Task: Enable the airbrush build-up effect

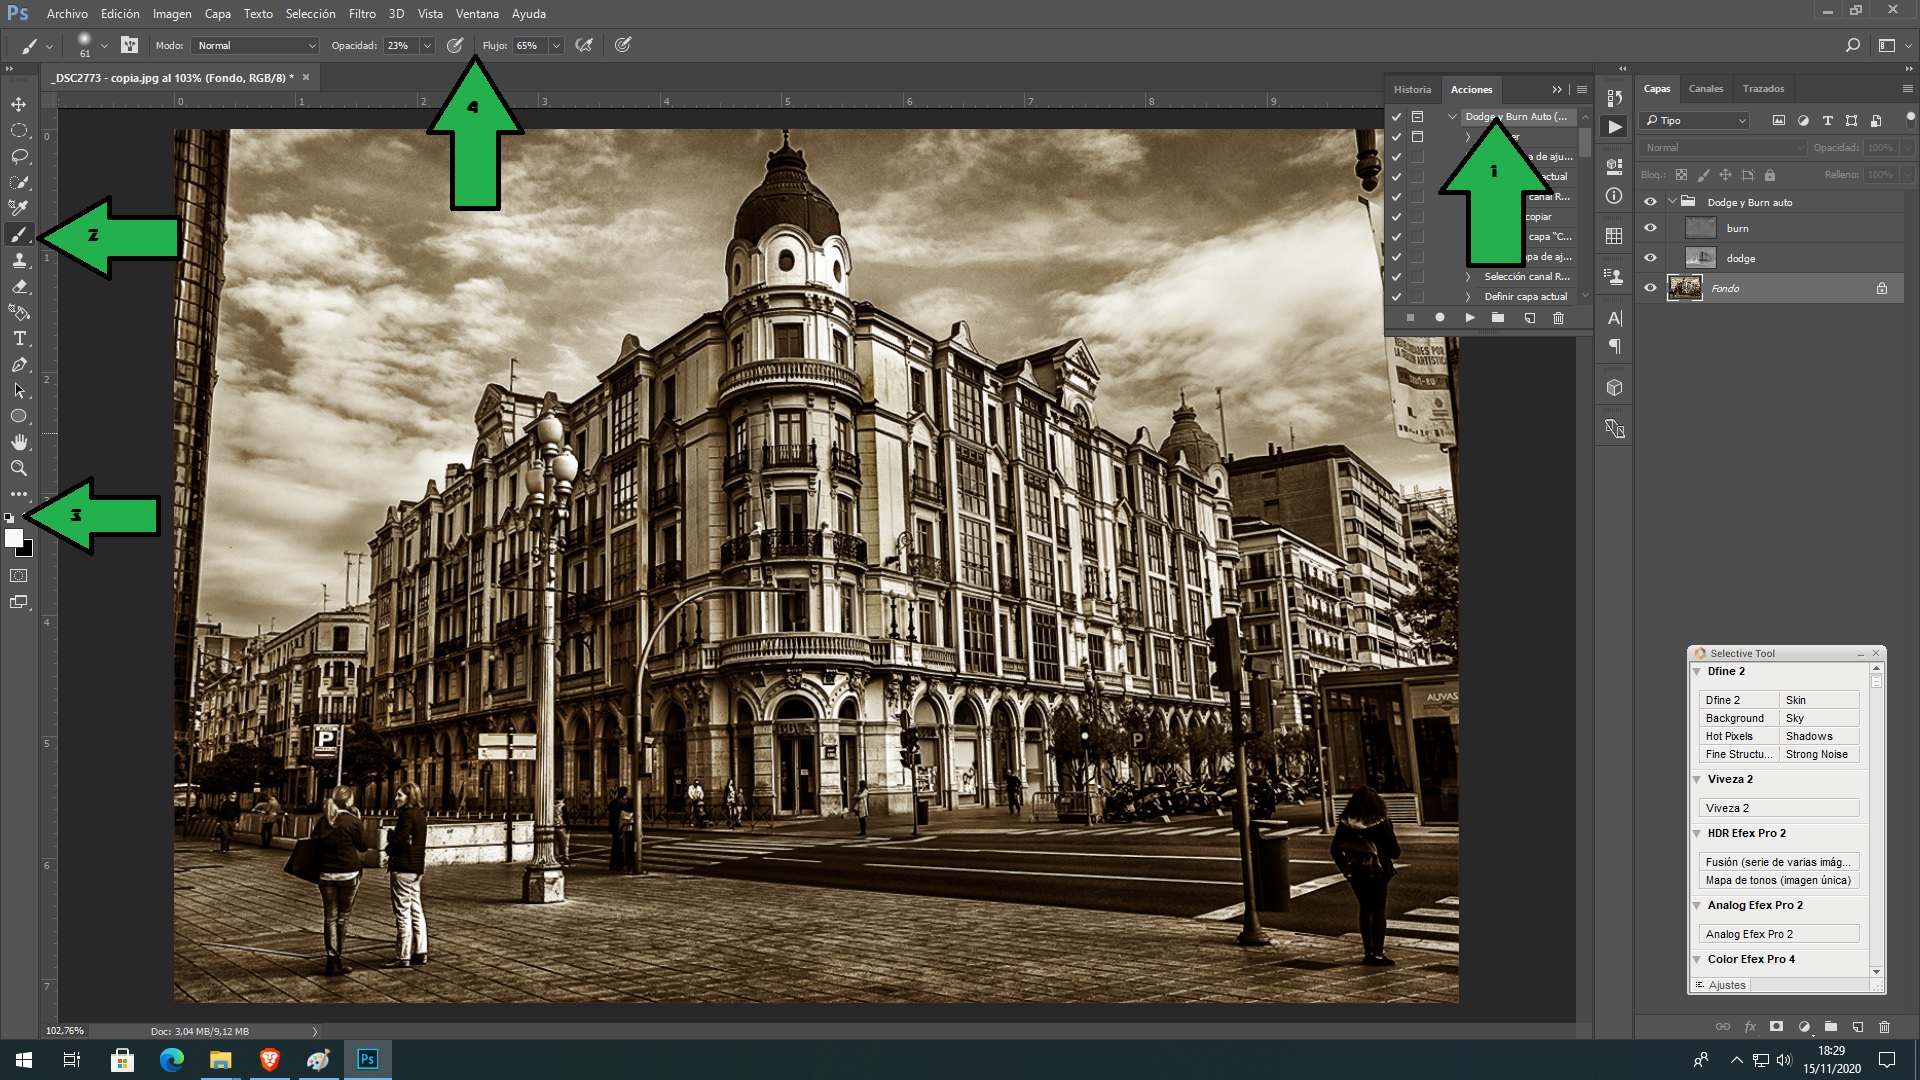Action: pyautogui.click(x=584, y=45)
